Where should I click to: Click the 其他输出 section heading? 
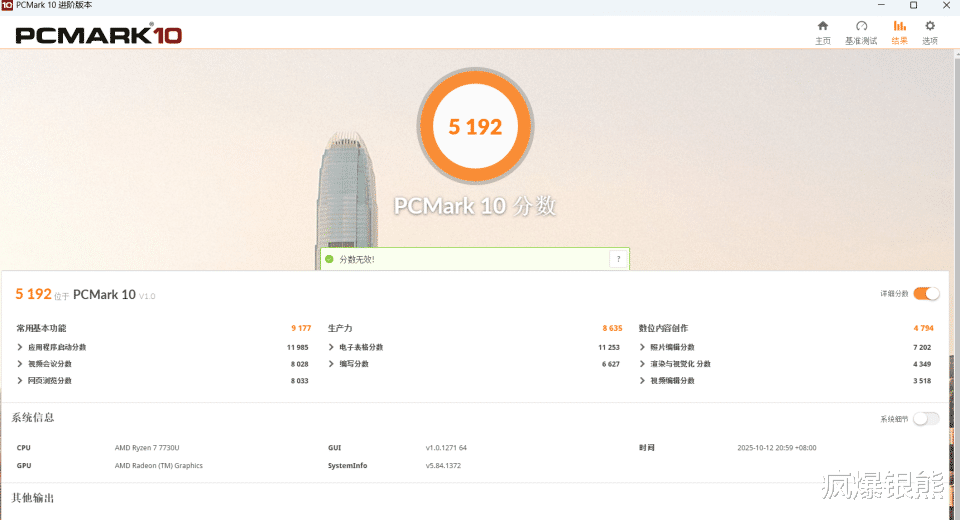[x=33, y=498]
